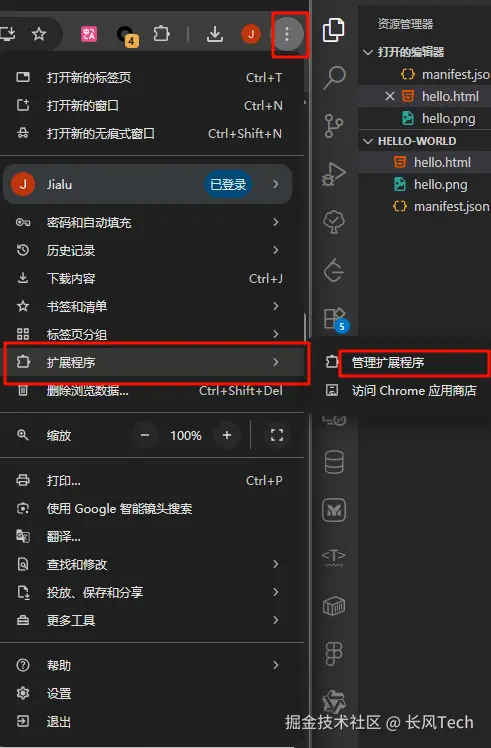This screenshot has height=748, width=491.
Task: Open VS Code Explorer files icon
Action: 334,30
